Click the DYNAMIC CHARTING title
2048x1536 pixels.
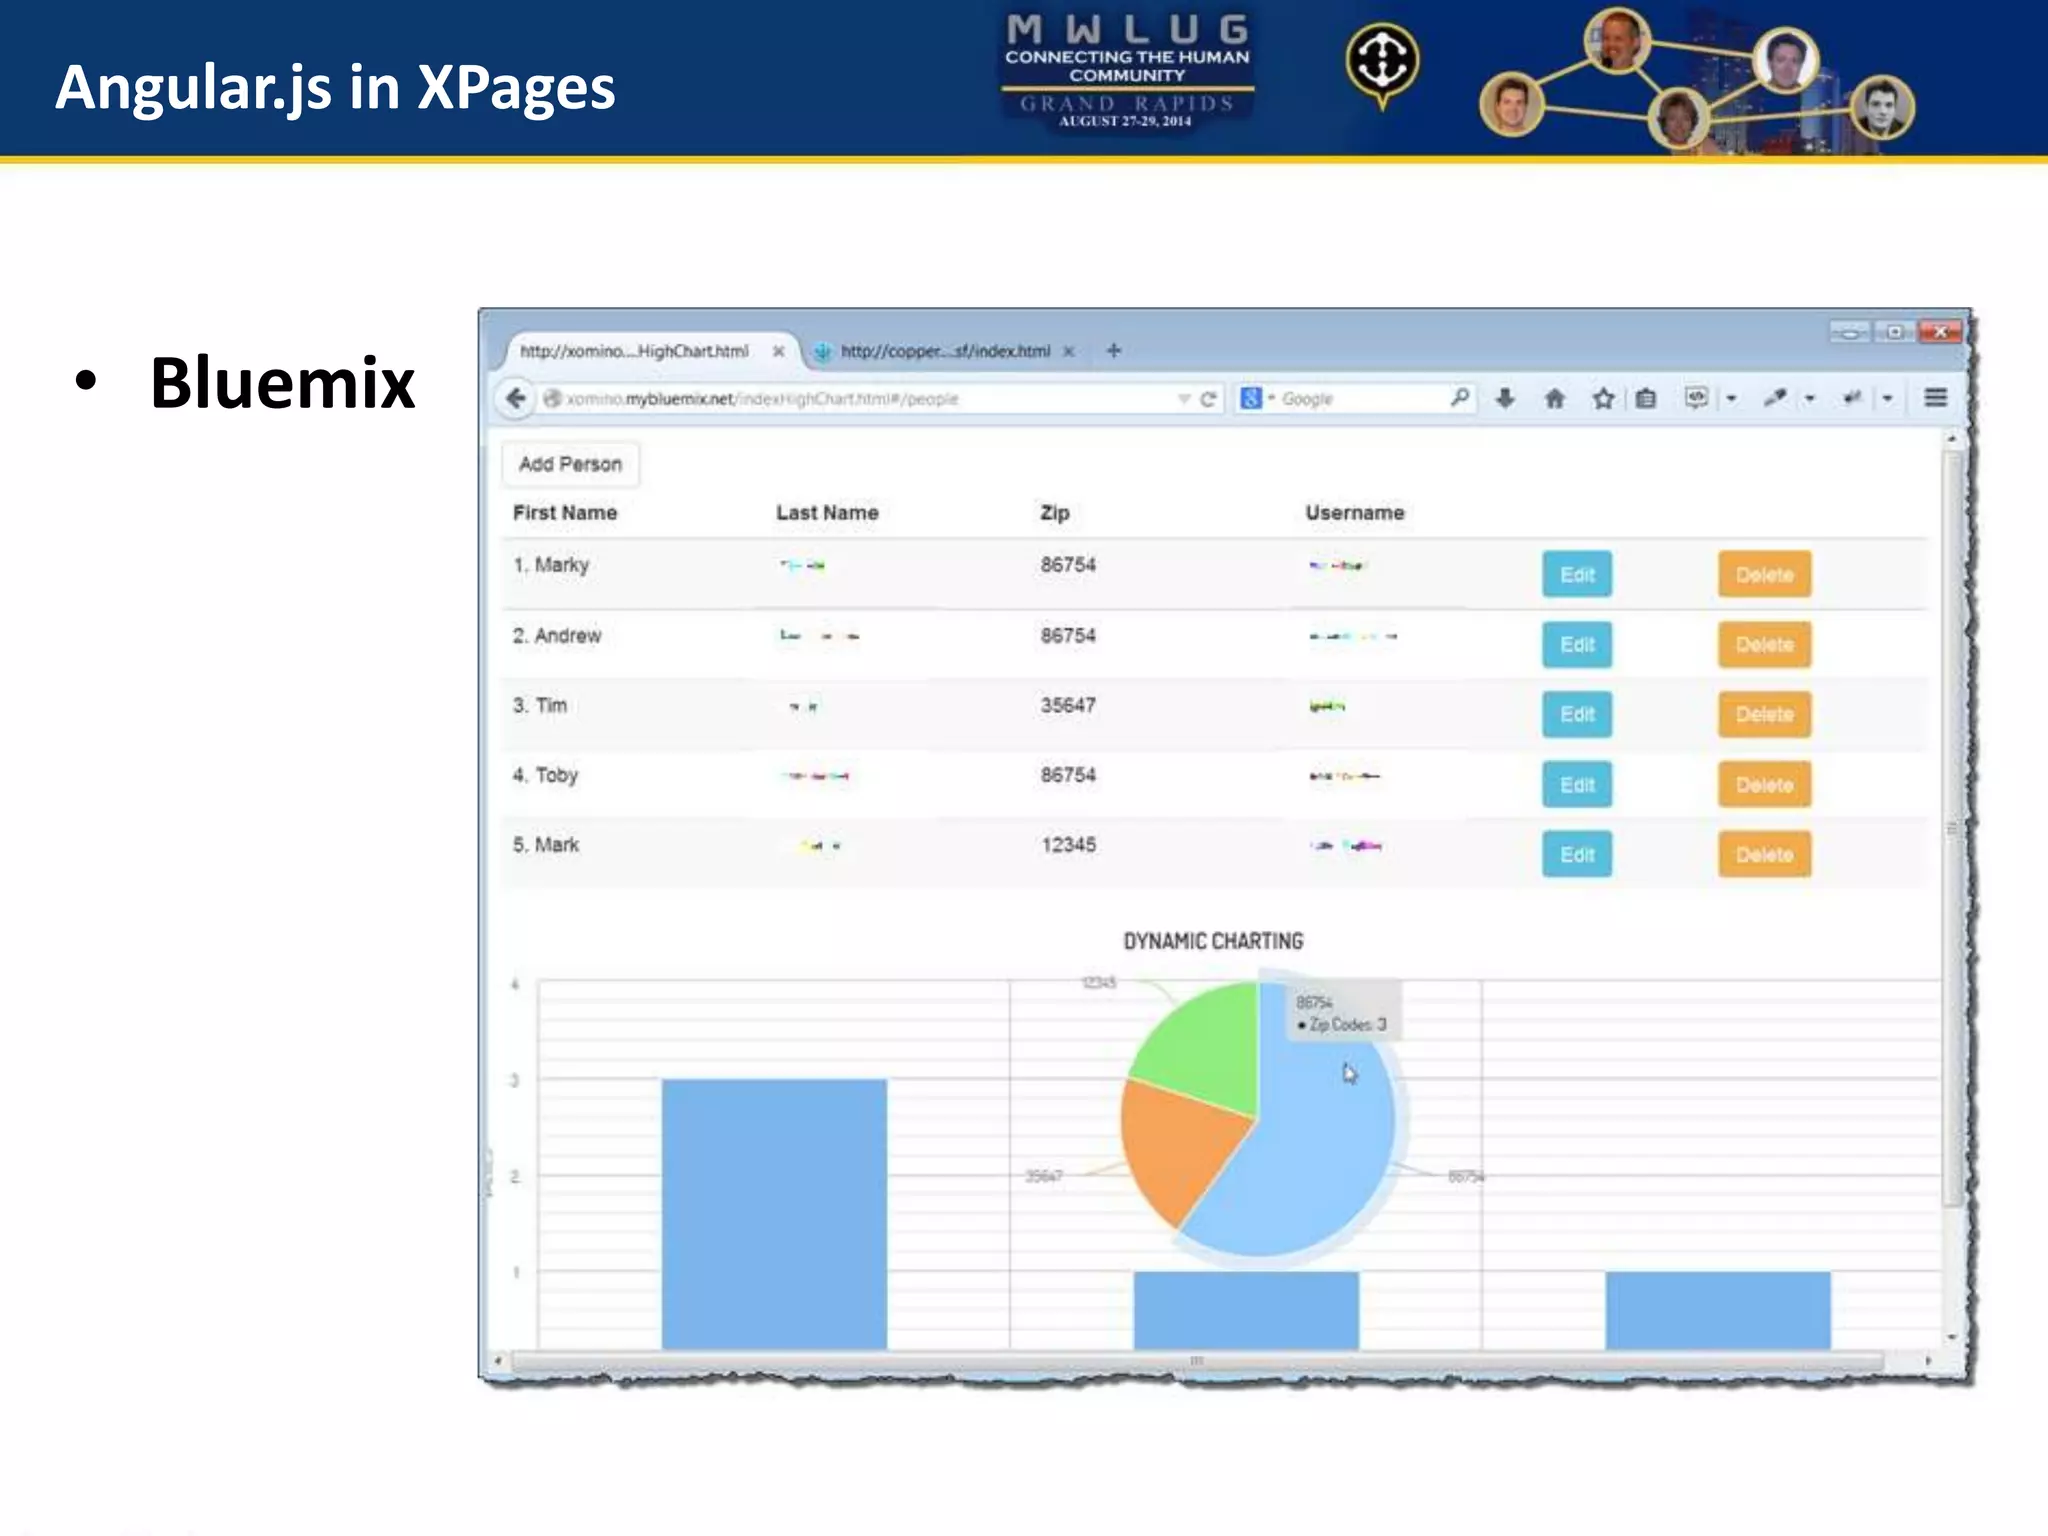[1213, 941]
